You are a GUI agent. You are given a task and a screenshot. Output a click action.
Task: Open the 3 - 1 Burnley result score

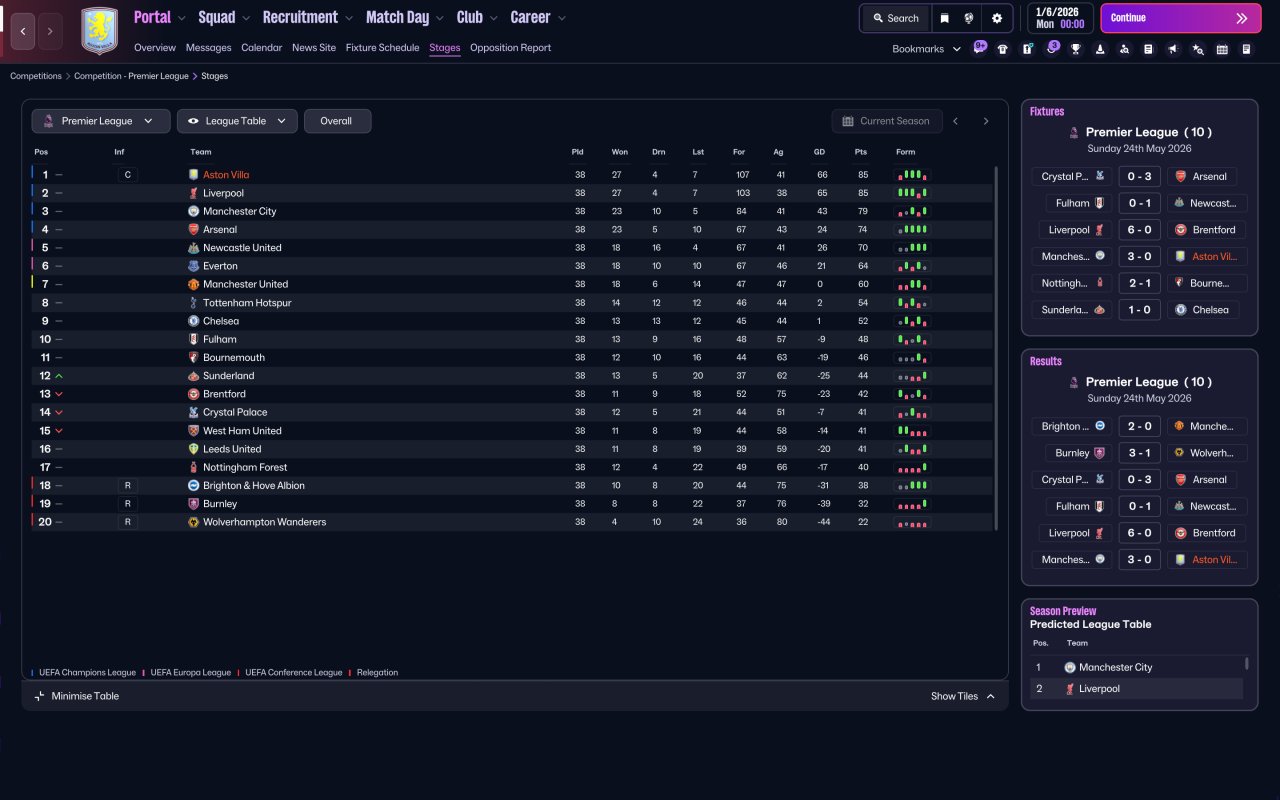pos(1139,453)
